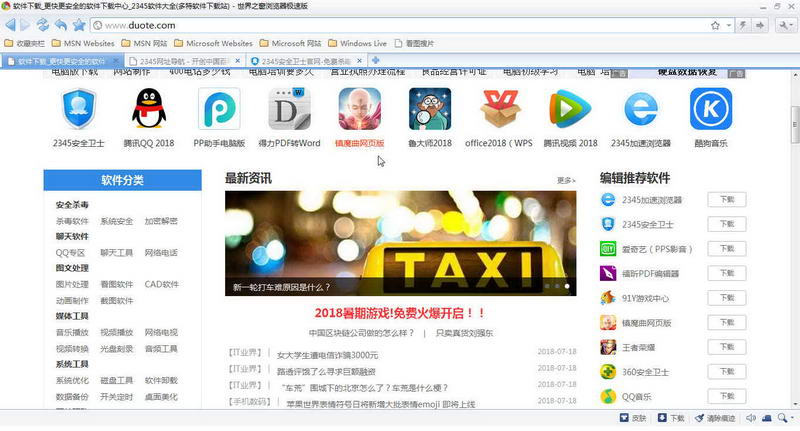Open the Windows Live bookmark folder
The image size is (800, 431).
[357, 43]
